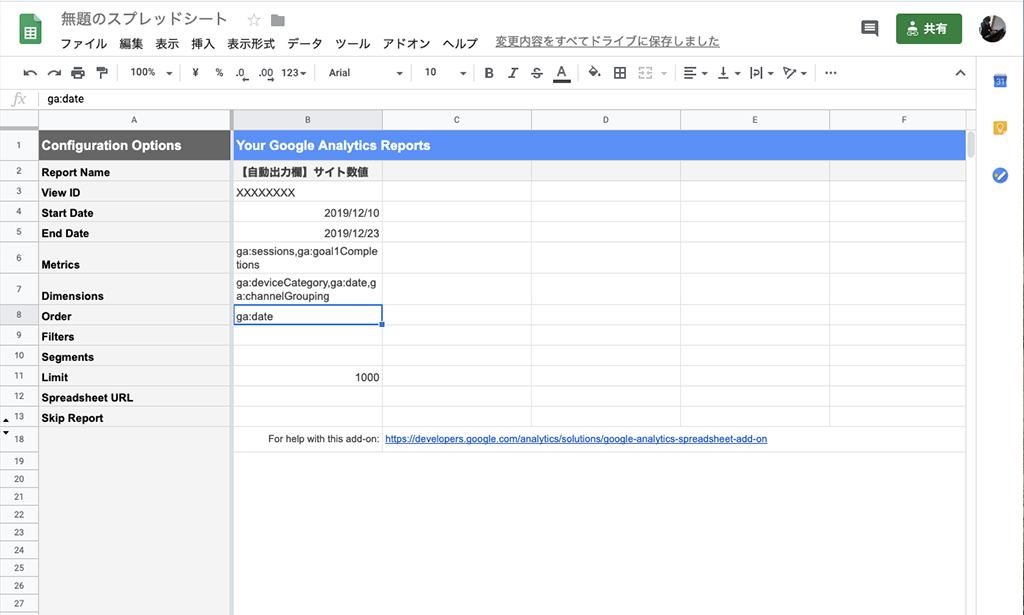This screenshot has width=1024, height=615.
Task: Open the horizontal align dropdown
Action: [x=695, y=73]
